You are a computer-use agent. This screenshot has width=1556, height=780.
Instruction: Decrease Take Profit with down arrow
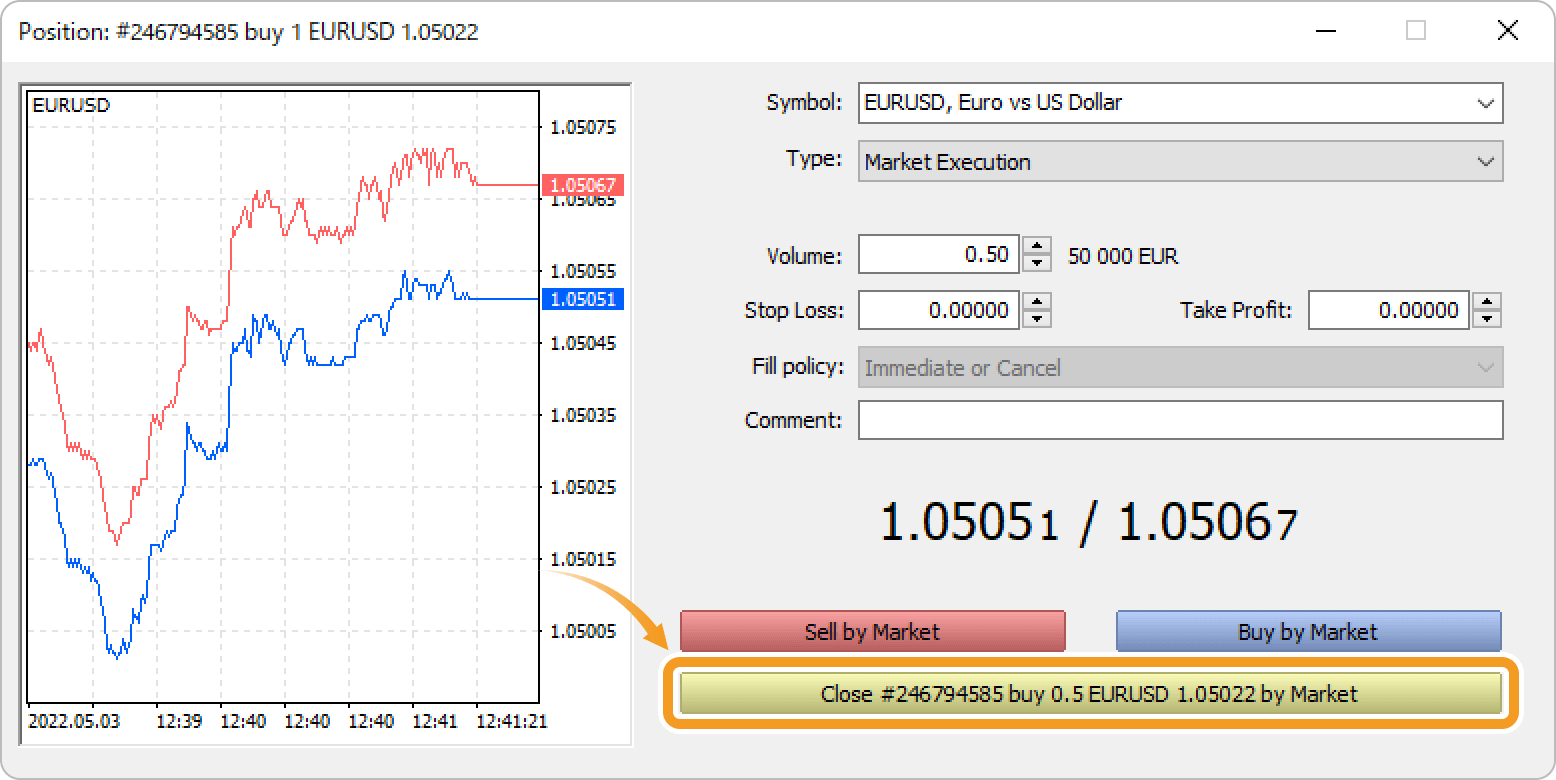(1488, 319)
